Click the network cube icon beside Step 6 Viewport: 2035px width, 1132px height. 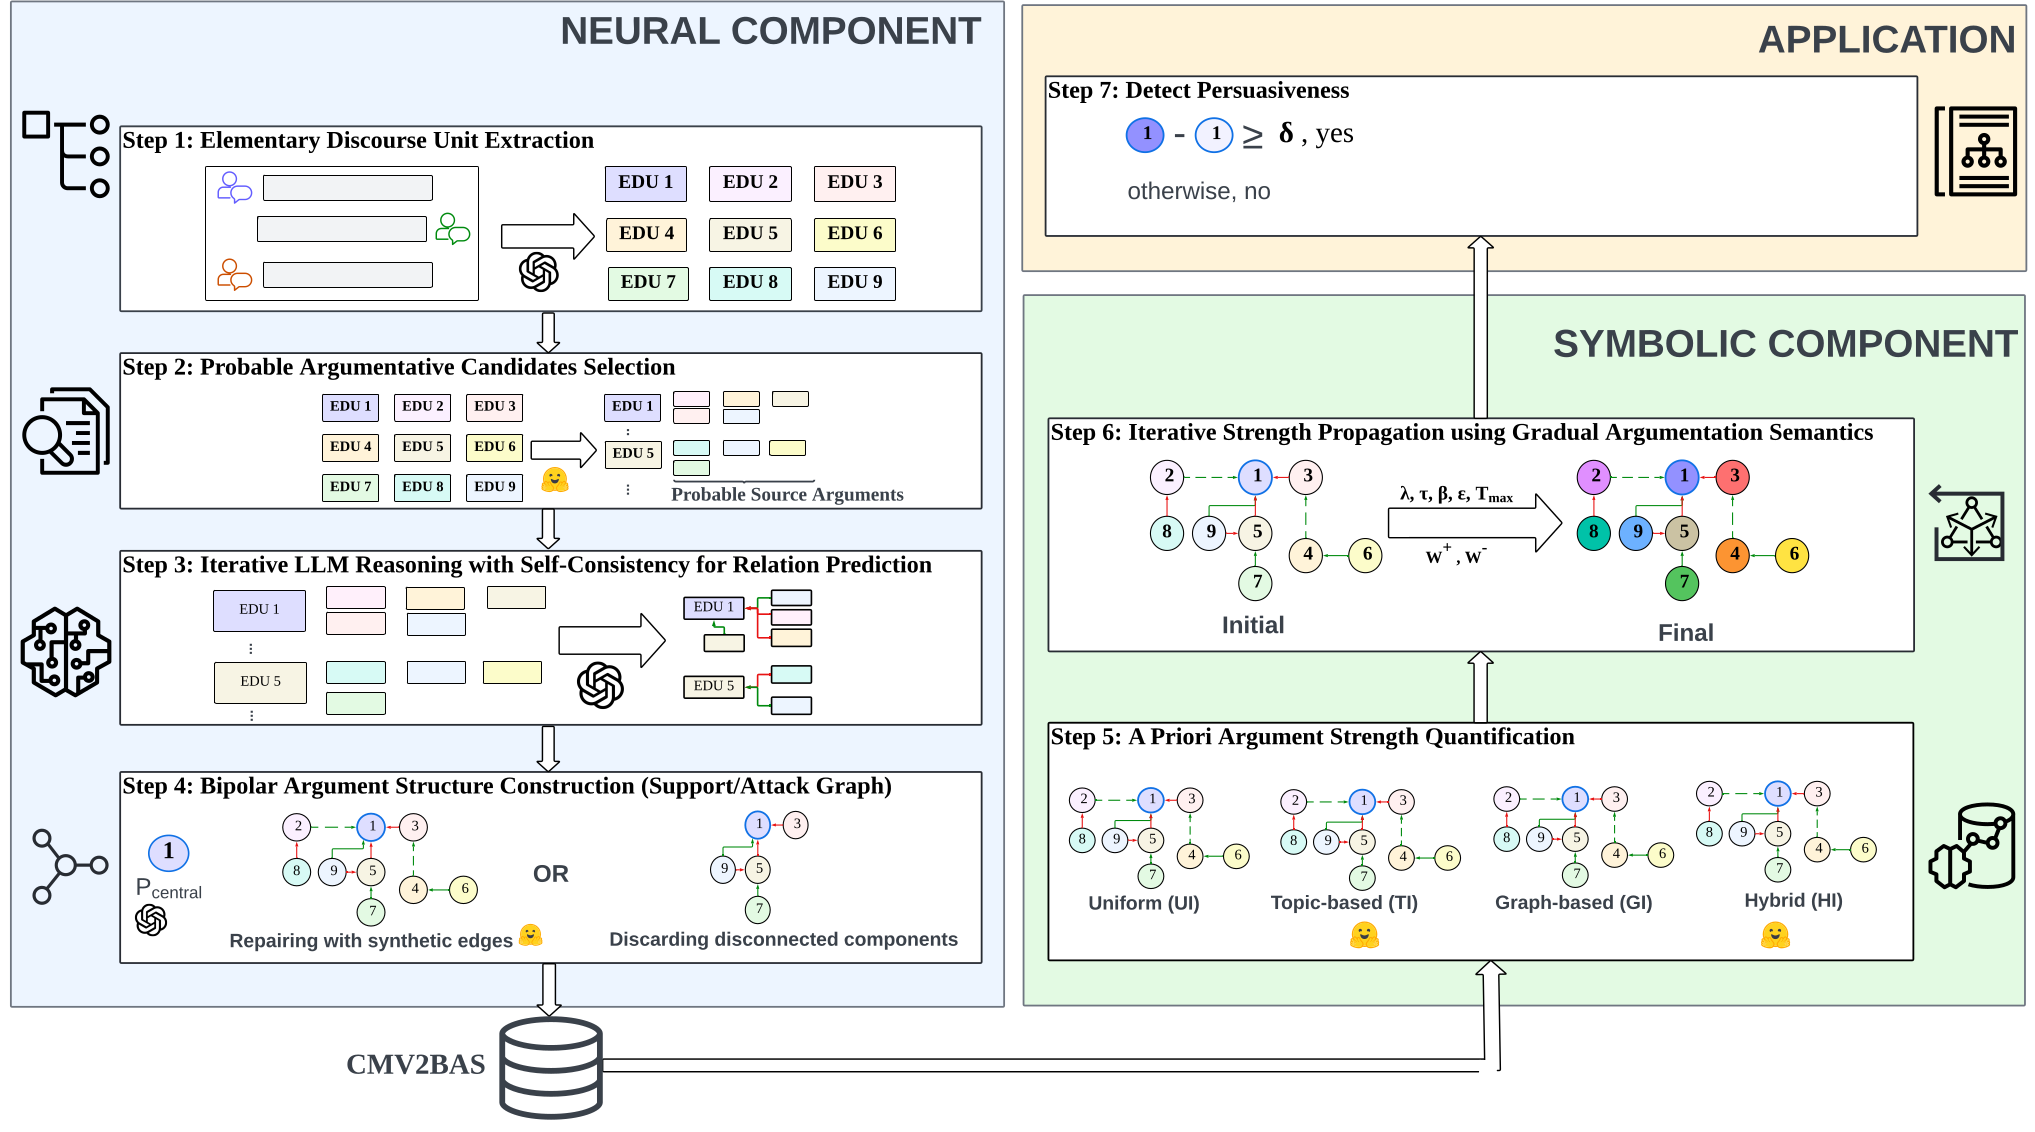[1967, 523]
